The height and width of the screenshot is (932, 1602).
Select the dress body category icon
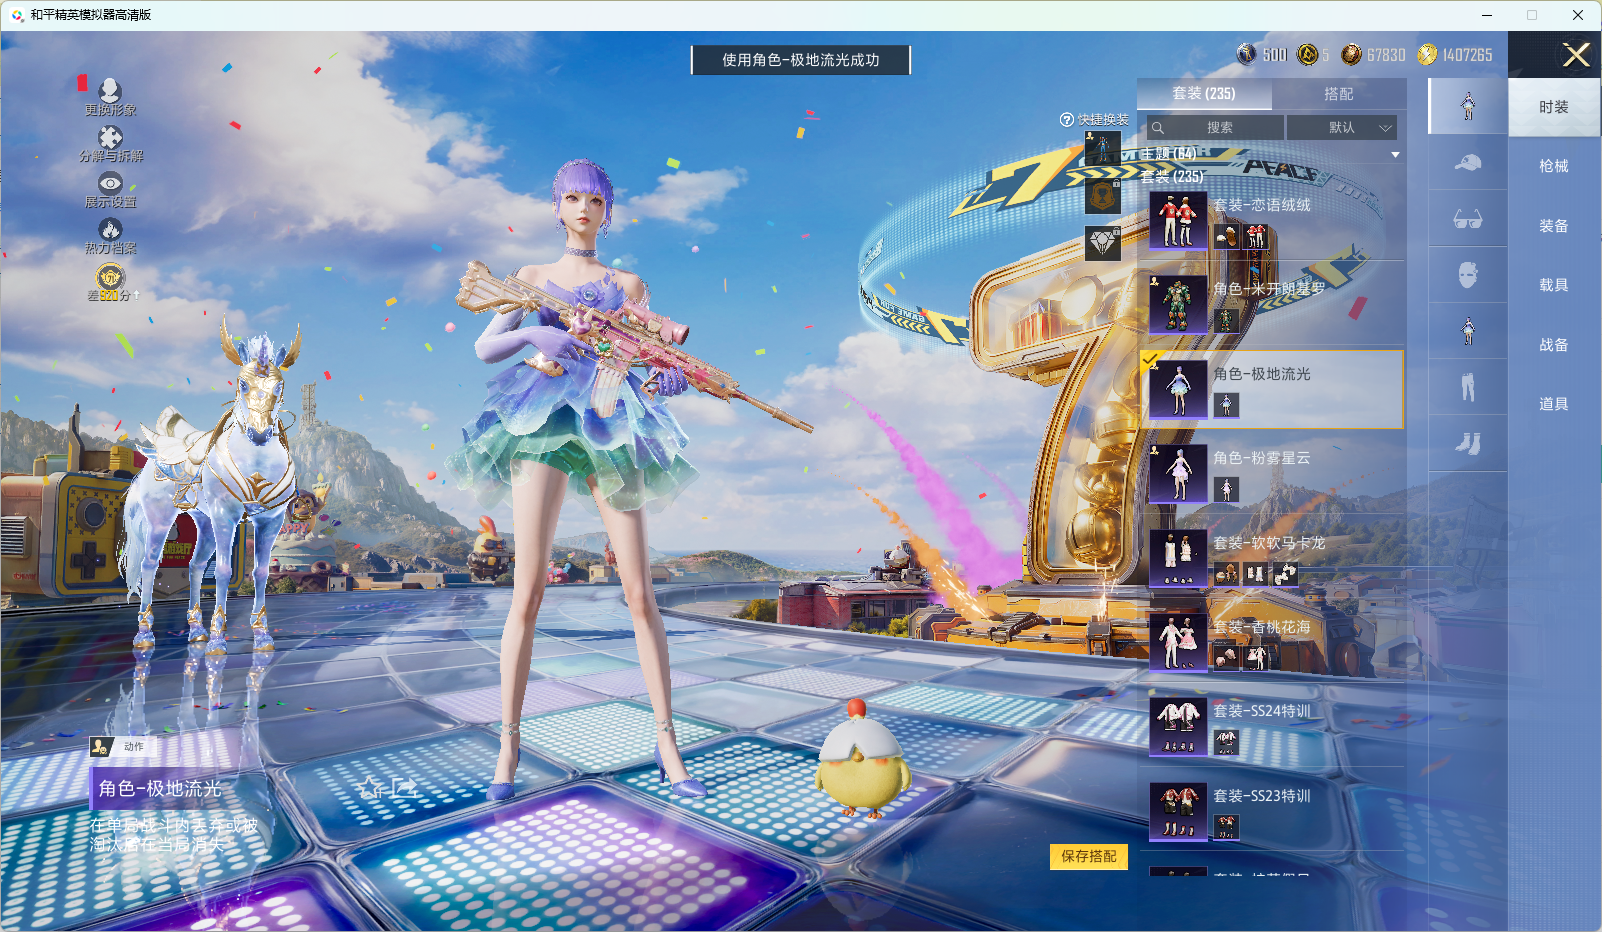(x=1468, y=331)
